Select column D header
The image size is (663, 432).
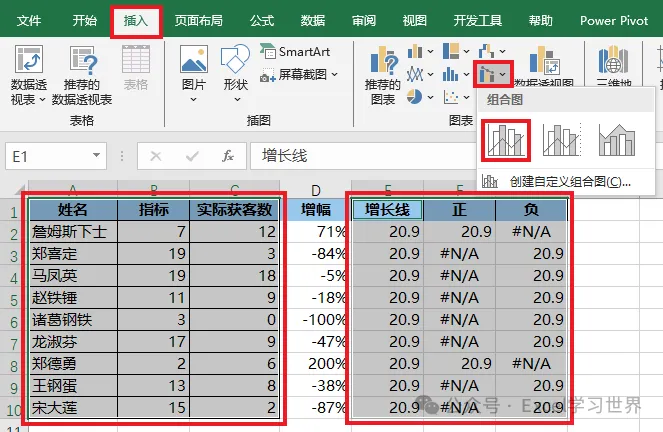(315, 190)
